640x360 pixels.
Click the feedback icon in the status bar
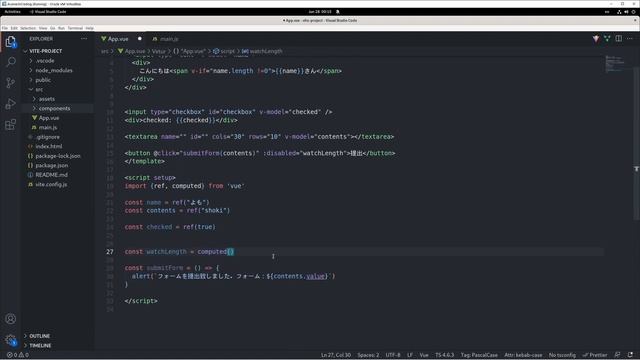[617, 355]
